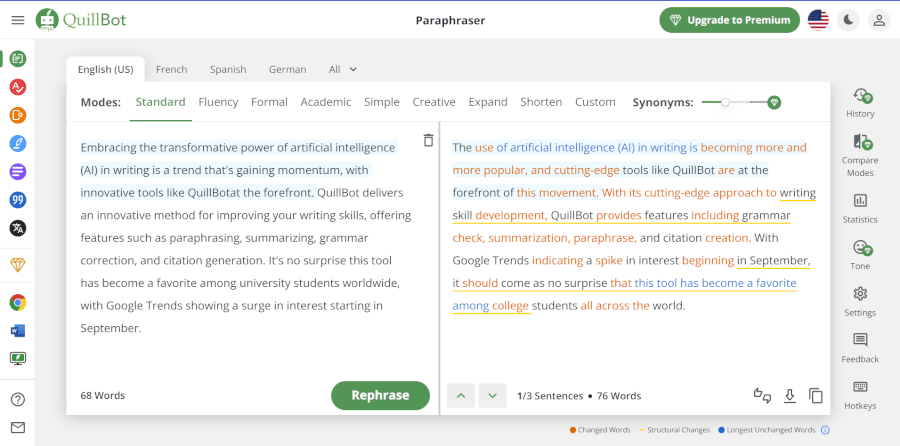Open the Word add-in sidebar icon
The height and width of the screenshot is (446, 900).
coord(18,331)
